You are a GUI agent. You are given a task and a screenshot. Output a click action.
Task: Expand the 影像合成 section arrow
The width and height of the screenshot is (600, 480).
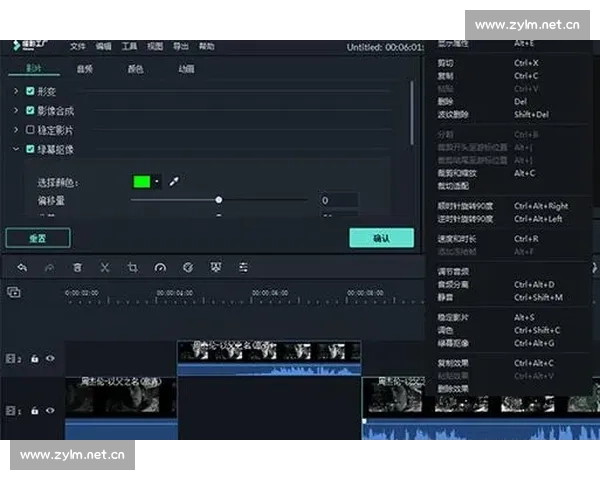[x=16, y=110]
